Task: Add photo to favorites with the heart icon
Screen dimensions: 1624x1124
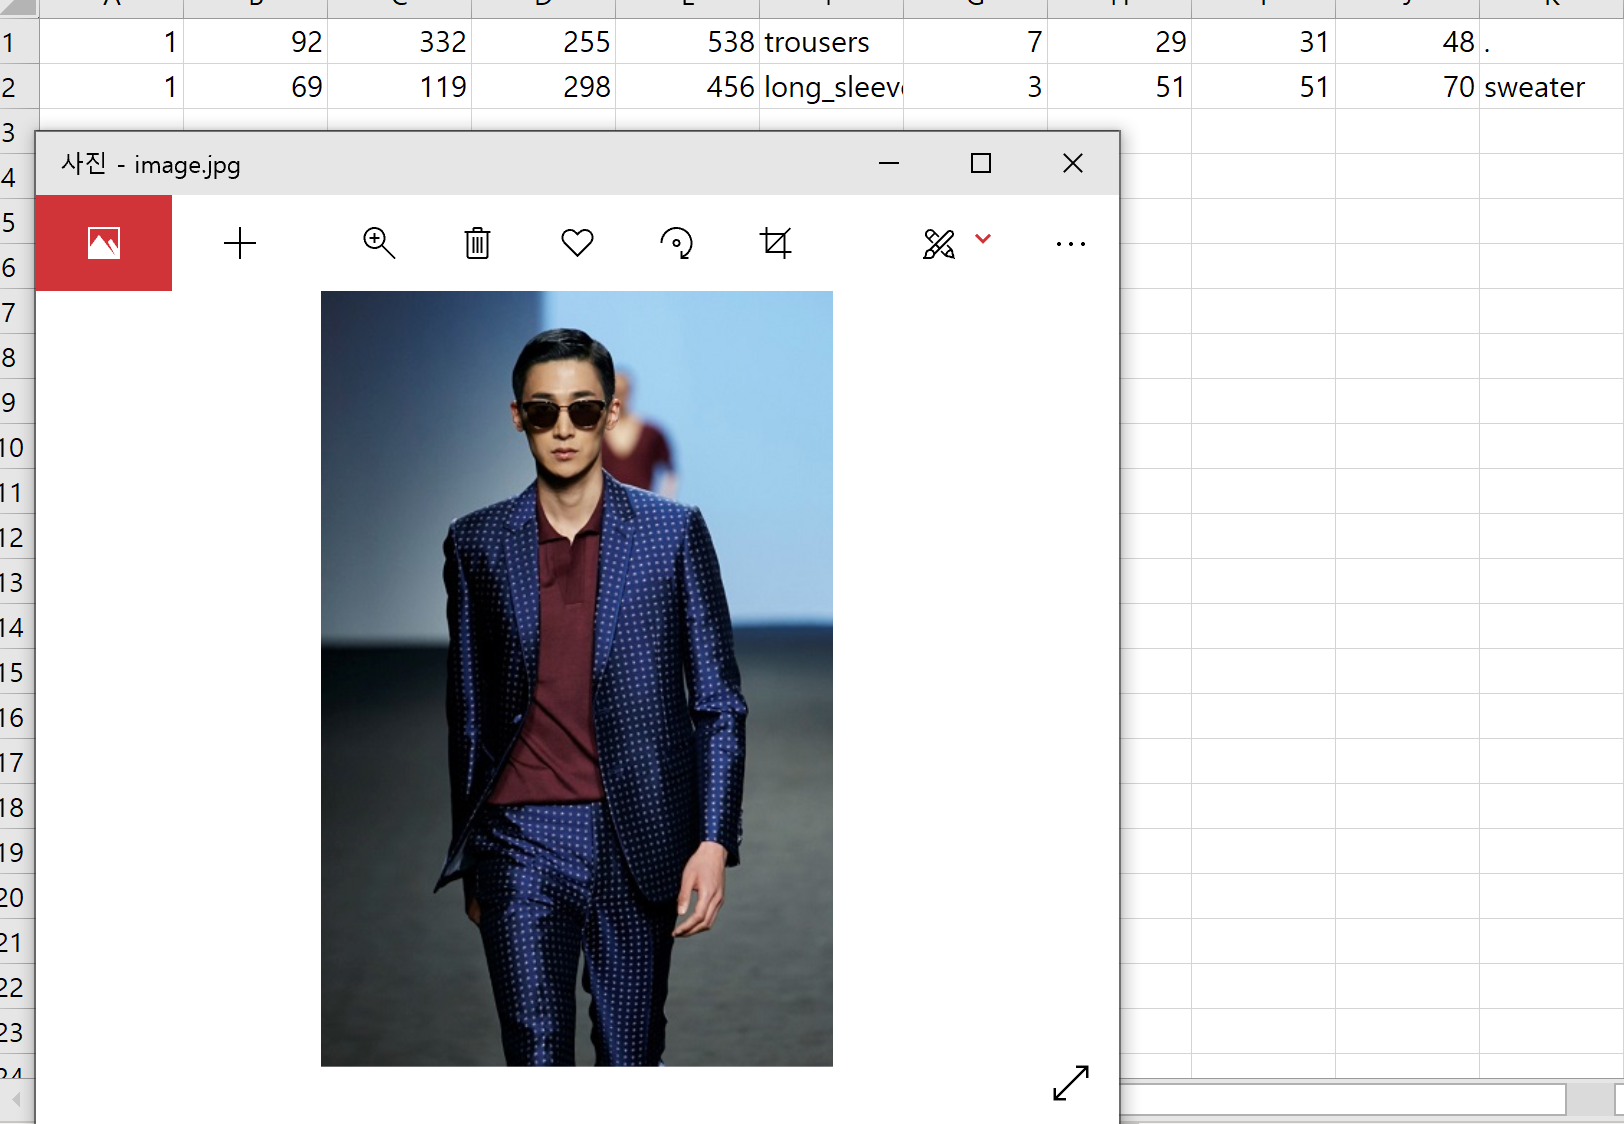Action: tap(577, 243)
